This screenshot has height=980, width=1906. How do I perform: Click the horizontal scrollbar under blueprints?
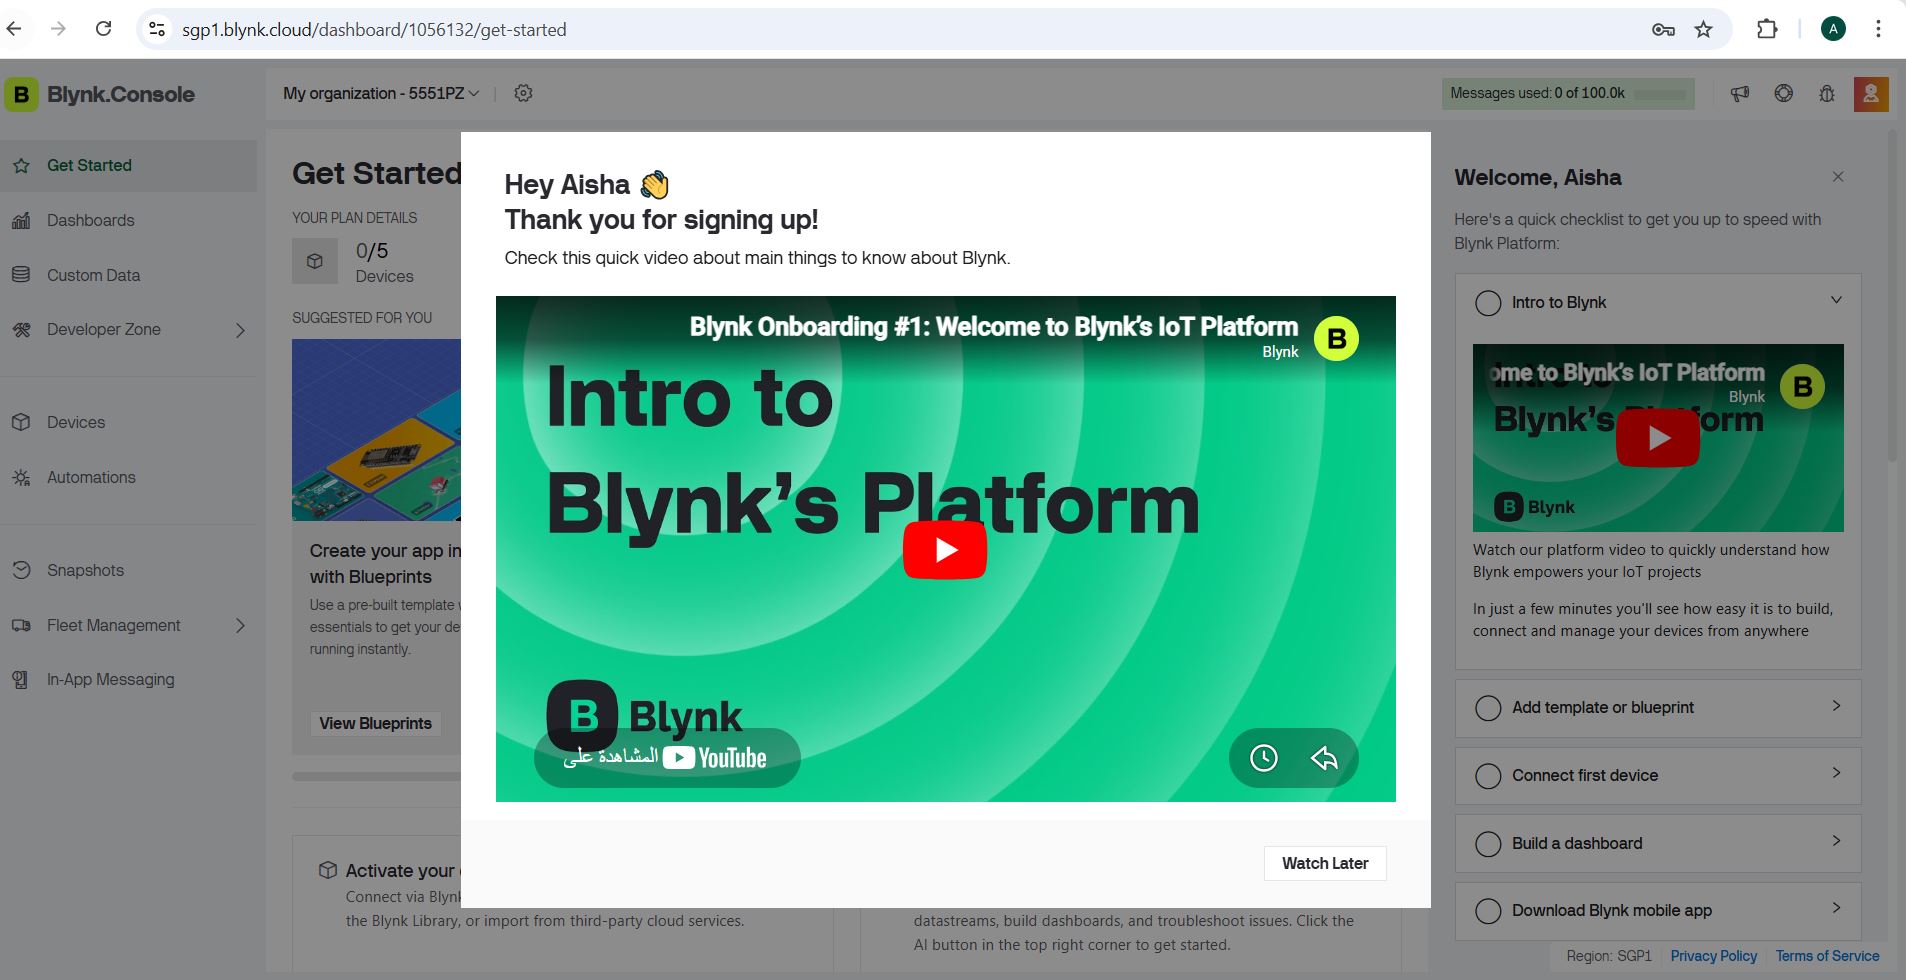(x=376, y=776)
